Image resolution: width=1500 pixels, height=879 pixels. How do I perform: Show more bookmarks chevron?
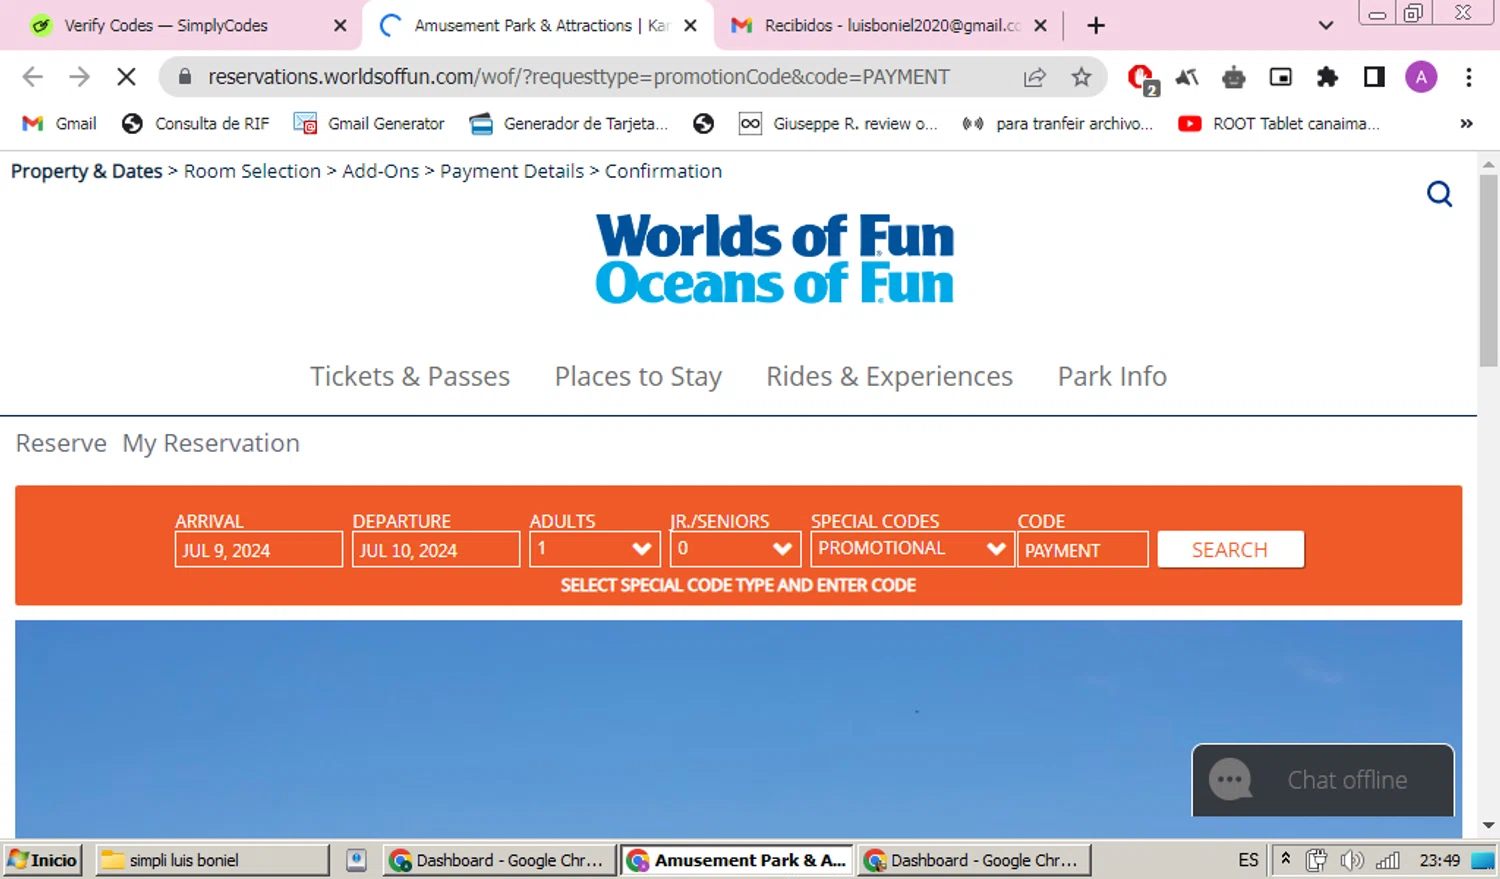point(1466,124)
